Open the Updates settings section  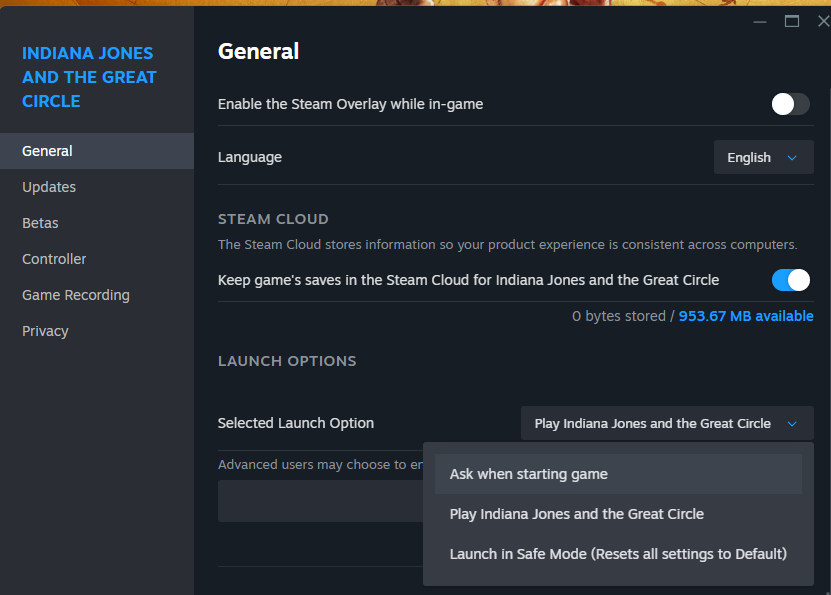click(49, 187)
